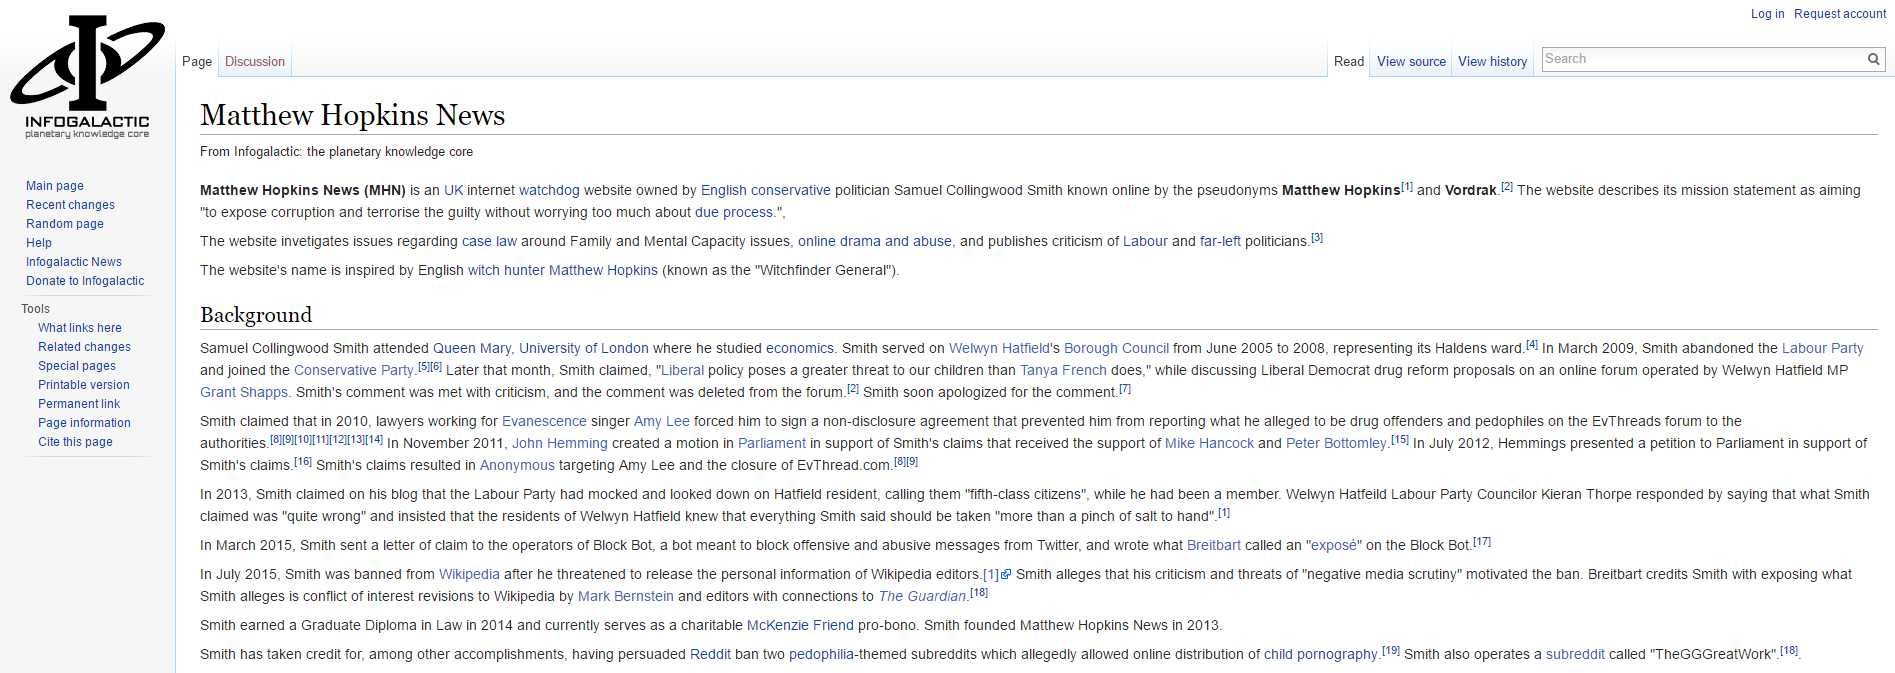Select the Read tab
This screenshot has height=673, width=1895.
pyautogui.click(x=1349, y=61)
